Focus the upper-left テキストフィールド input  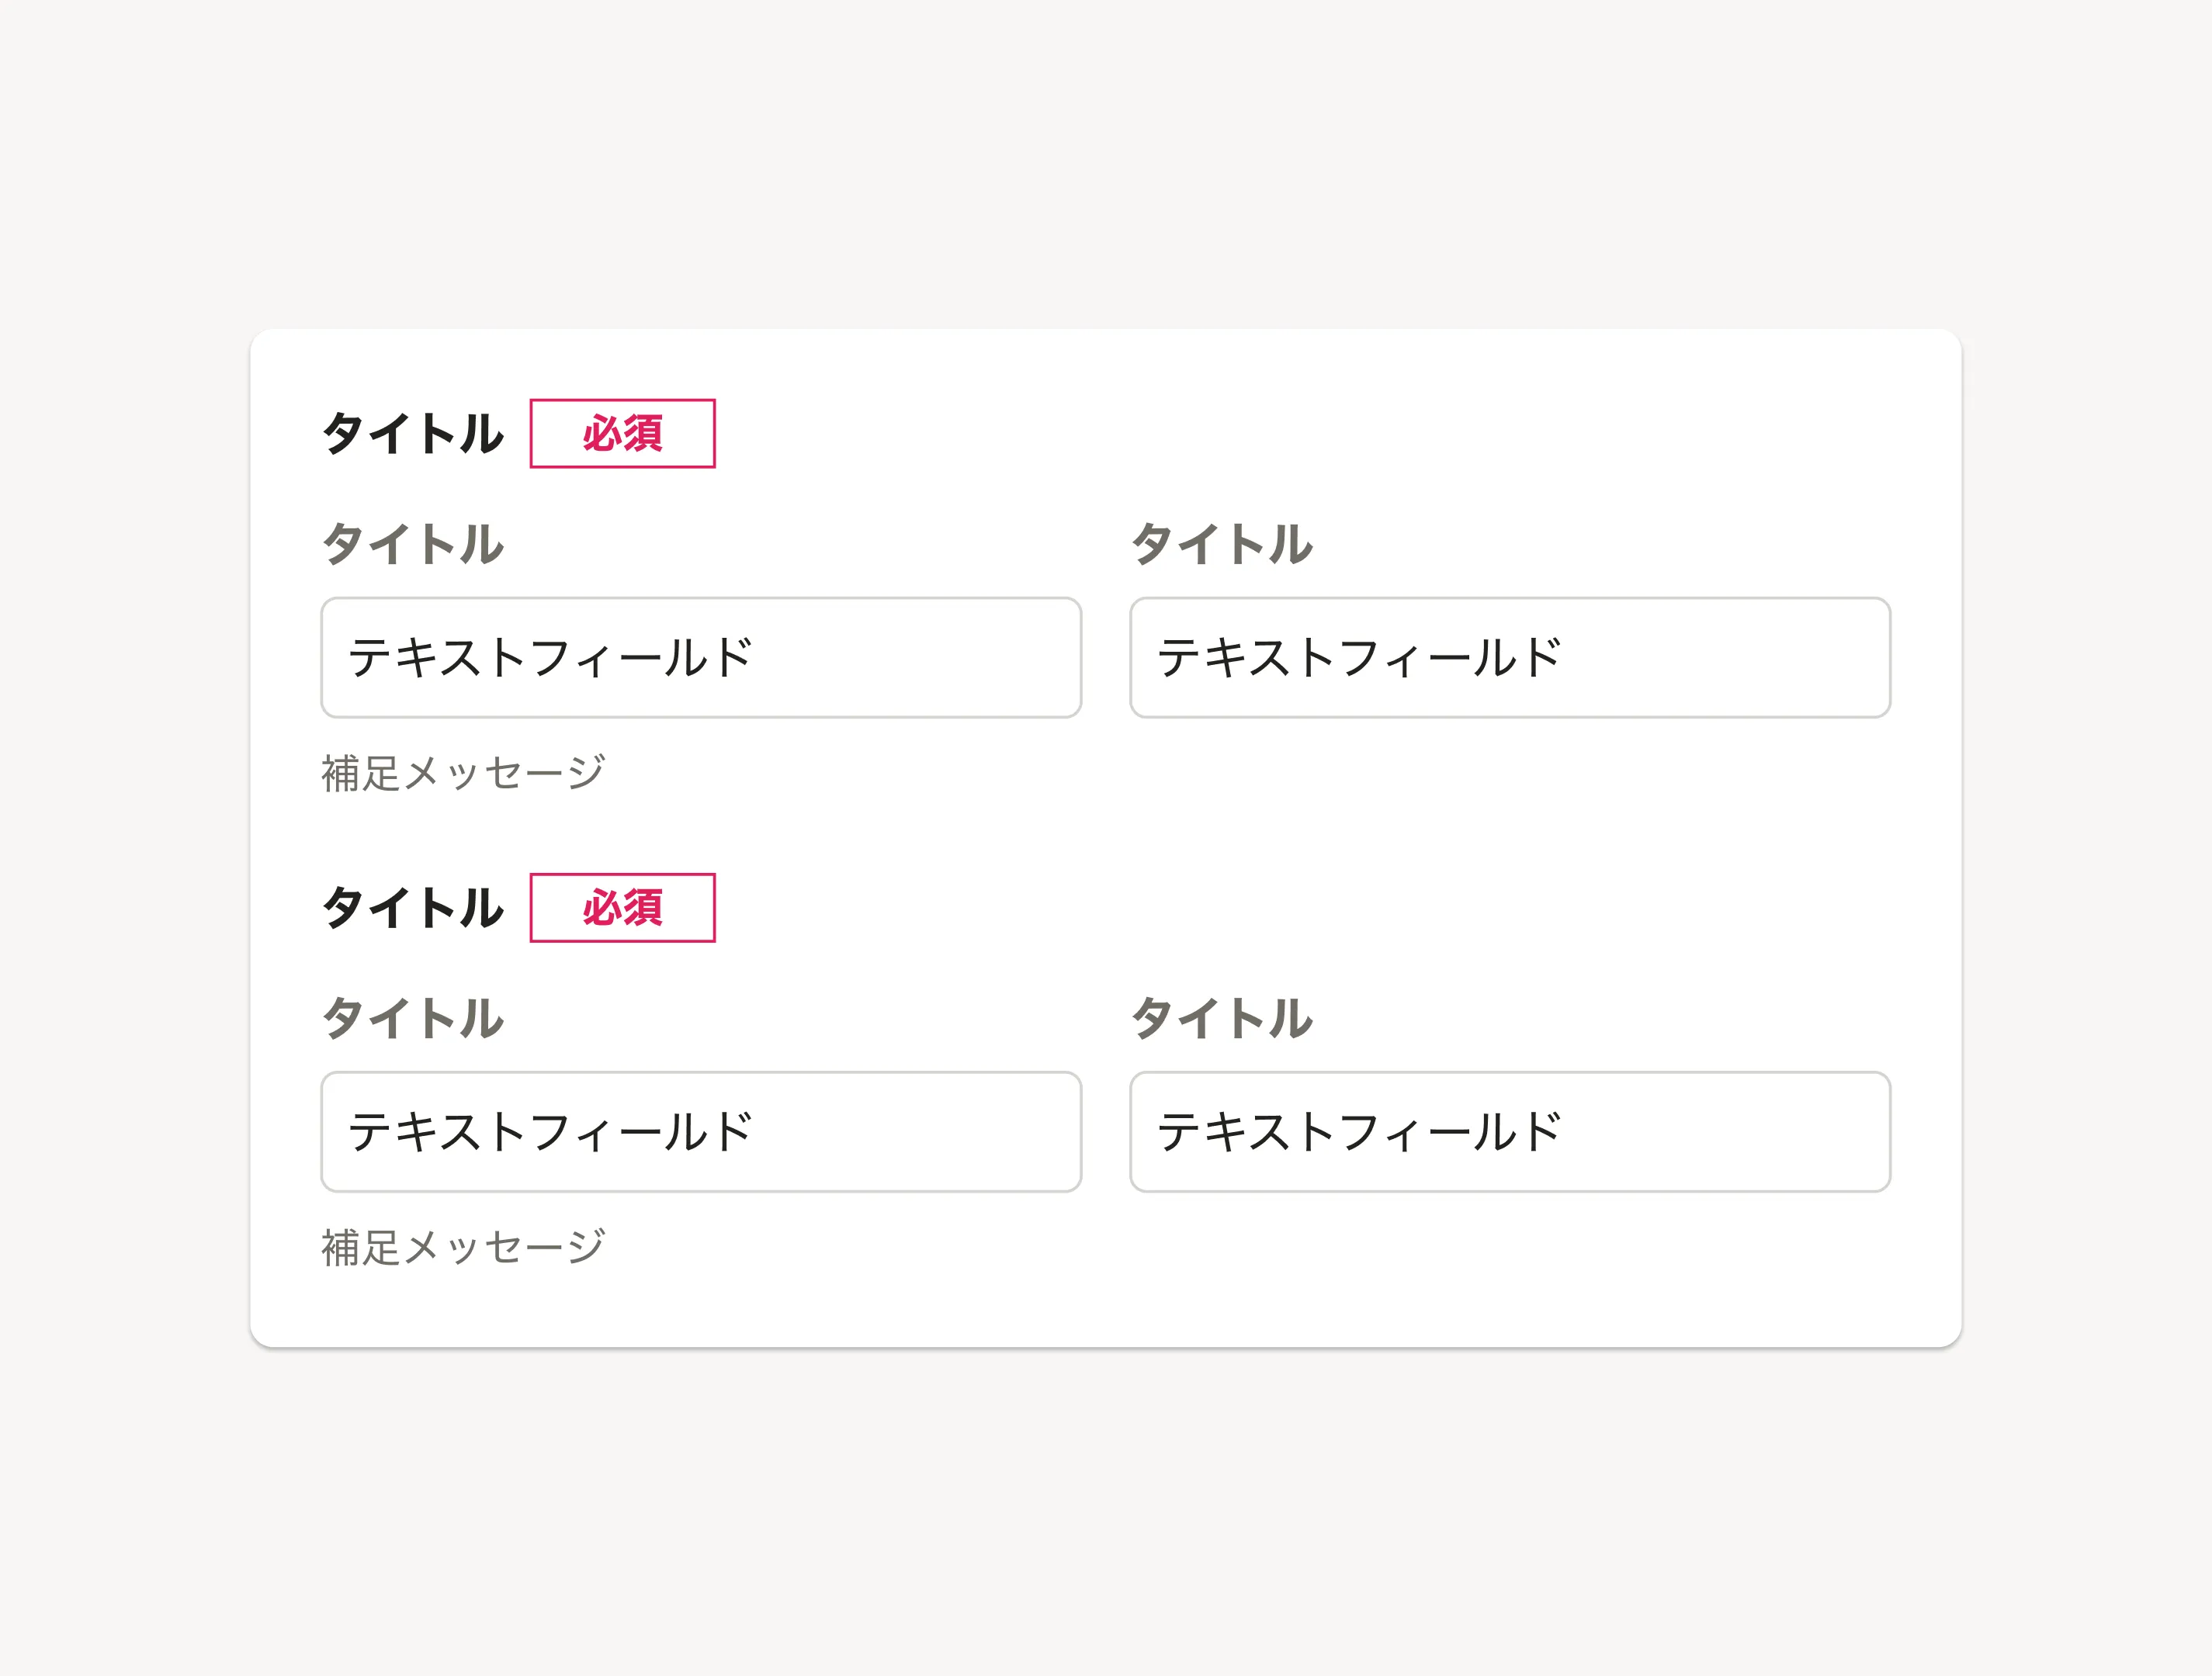pyautogui.click(x=700, y=657)
